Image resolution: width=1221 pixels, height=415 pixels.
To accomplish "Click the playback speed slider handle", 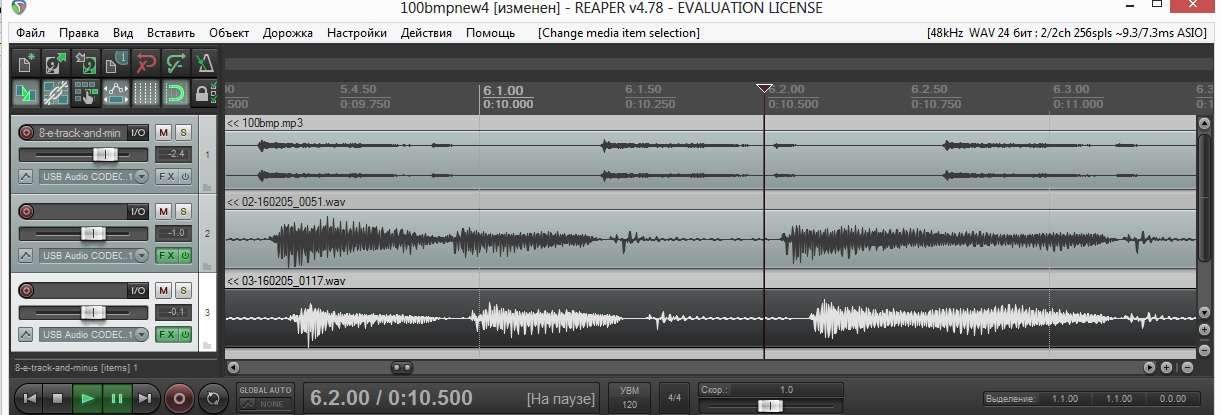I will tap(769, 405).
